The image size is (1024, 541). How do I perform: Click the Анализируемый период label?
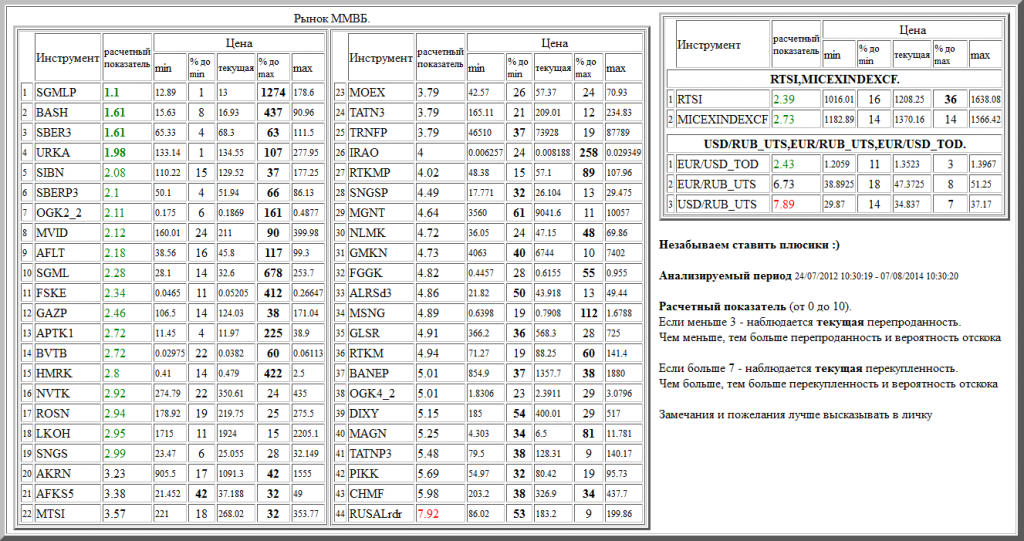pyautogui.click(x=718, y=275)
